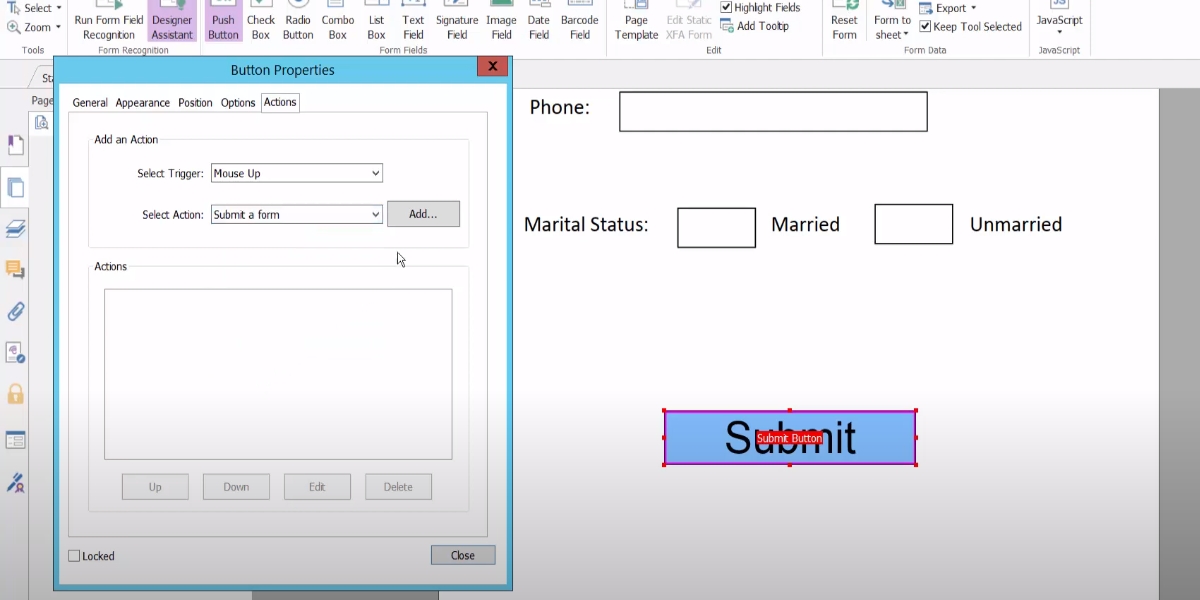
Task: Pick the Signature Field tool
Action: pyautogui.click(x=457, y=21)
